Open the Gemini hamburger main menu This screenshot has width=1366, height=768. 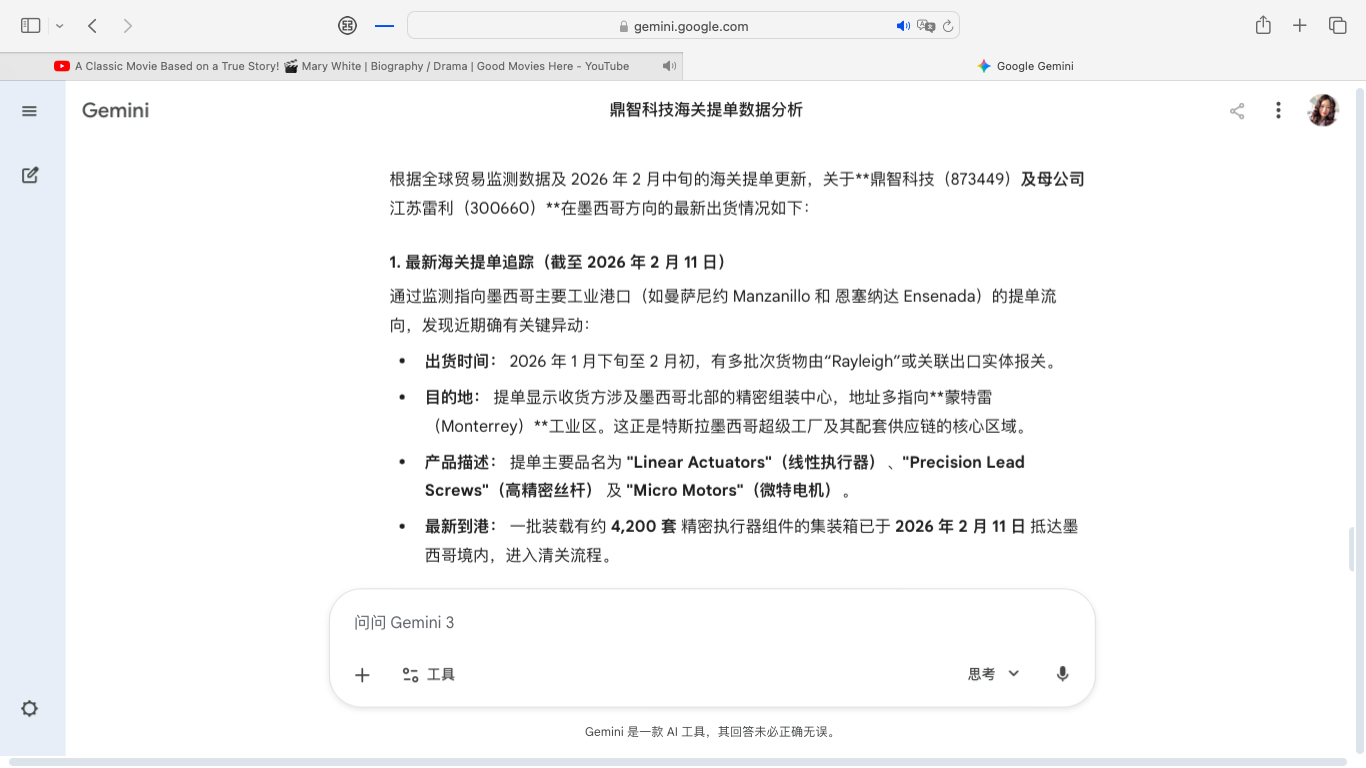click(29, 111)
